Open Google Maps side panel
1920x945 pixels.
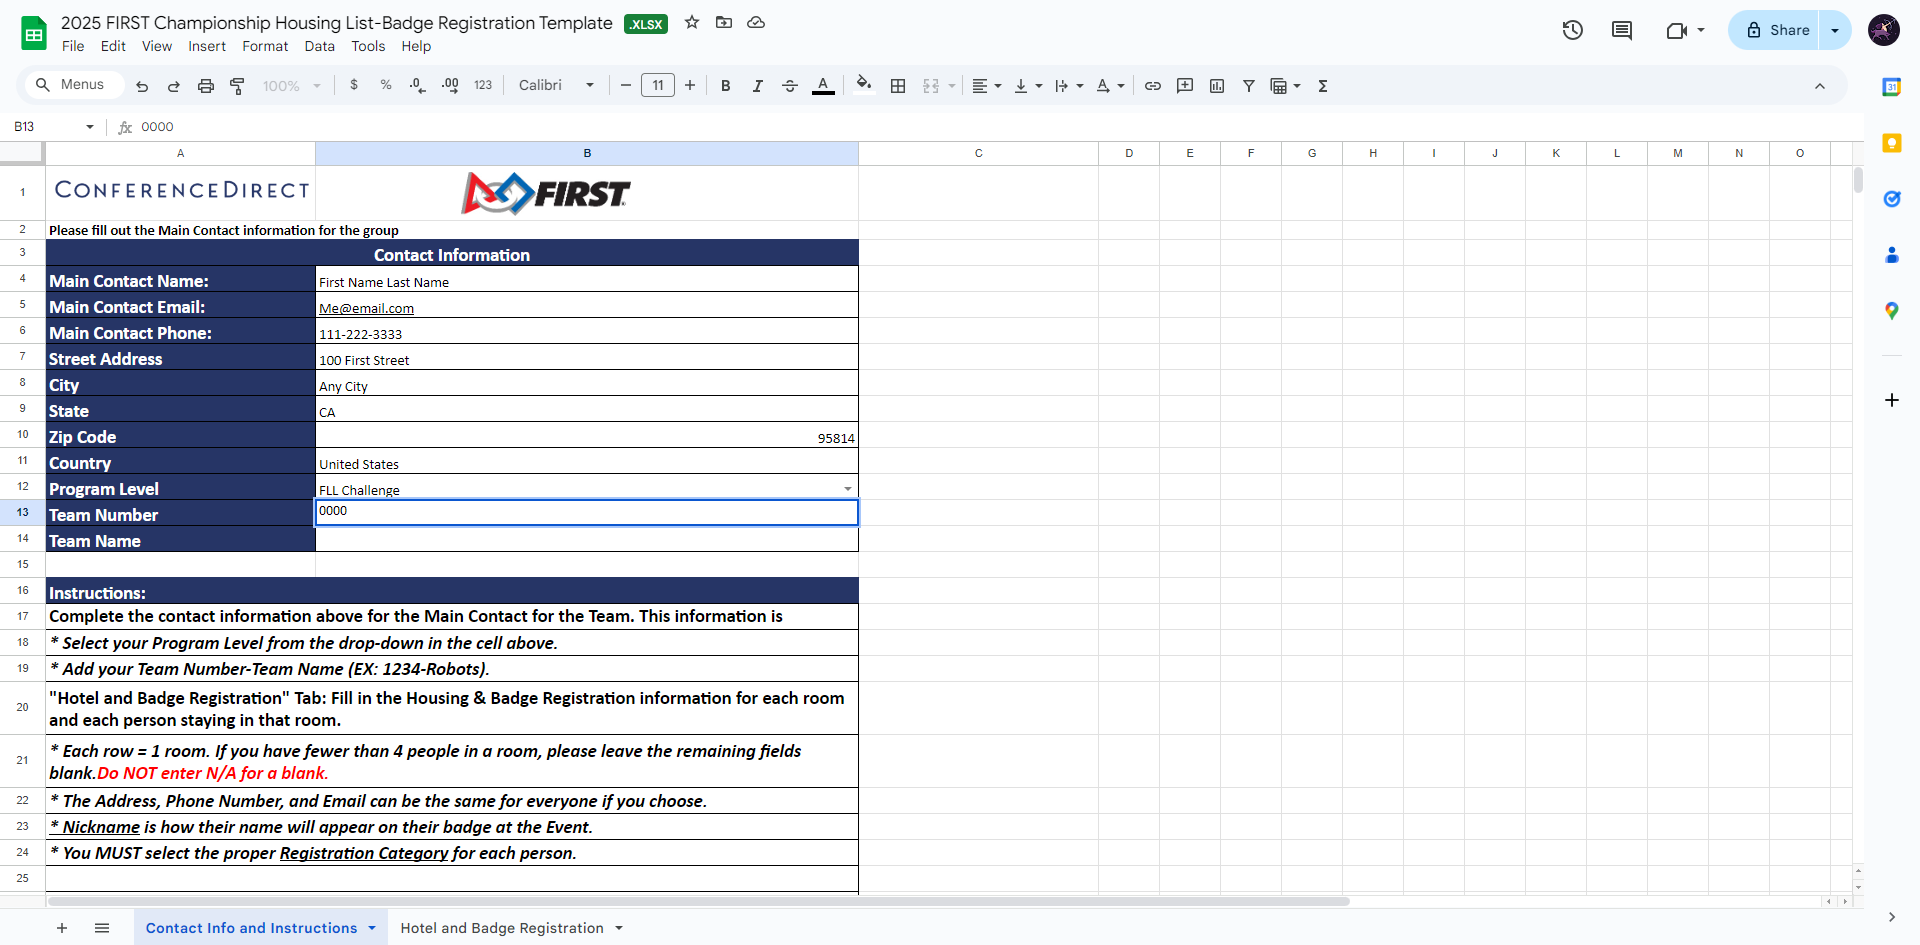click(x=1892, y=311)
